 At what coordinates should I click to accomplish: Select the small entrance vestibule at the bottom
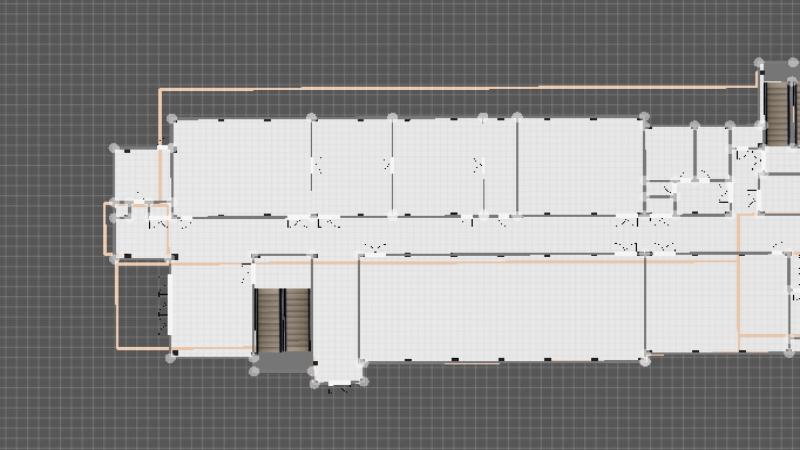338,374
